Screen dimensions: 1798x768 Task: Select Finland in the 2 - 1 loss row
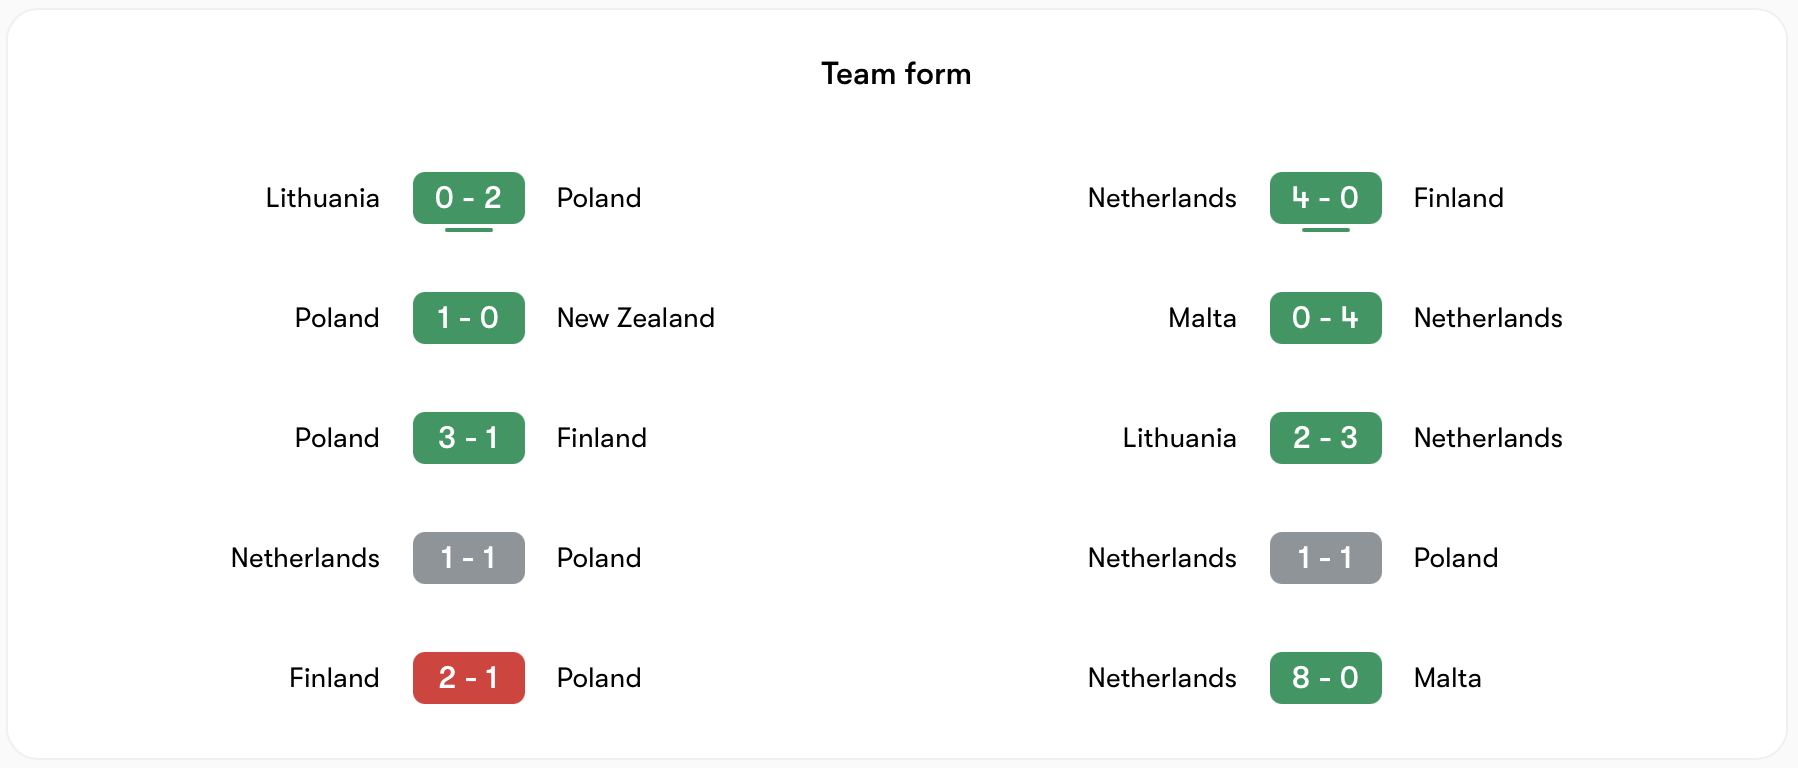(334, 678)
